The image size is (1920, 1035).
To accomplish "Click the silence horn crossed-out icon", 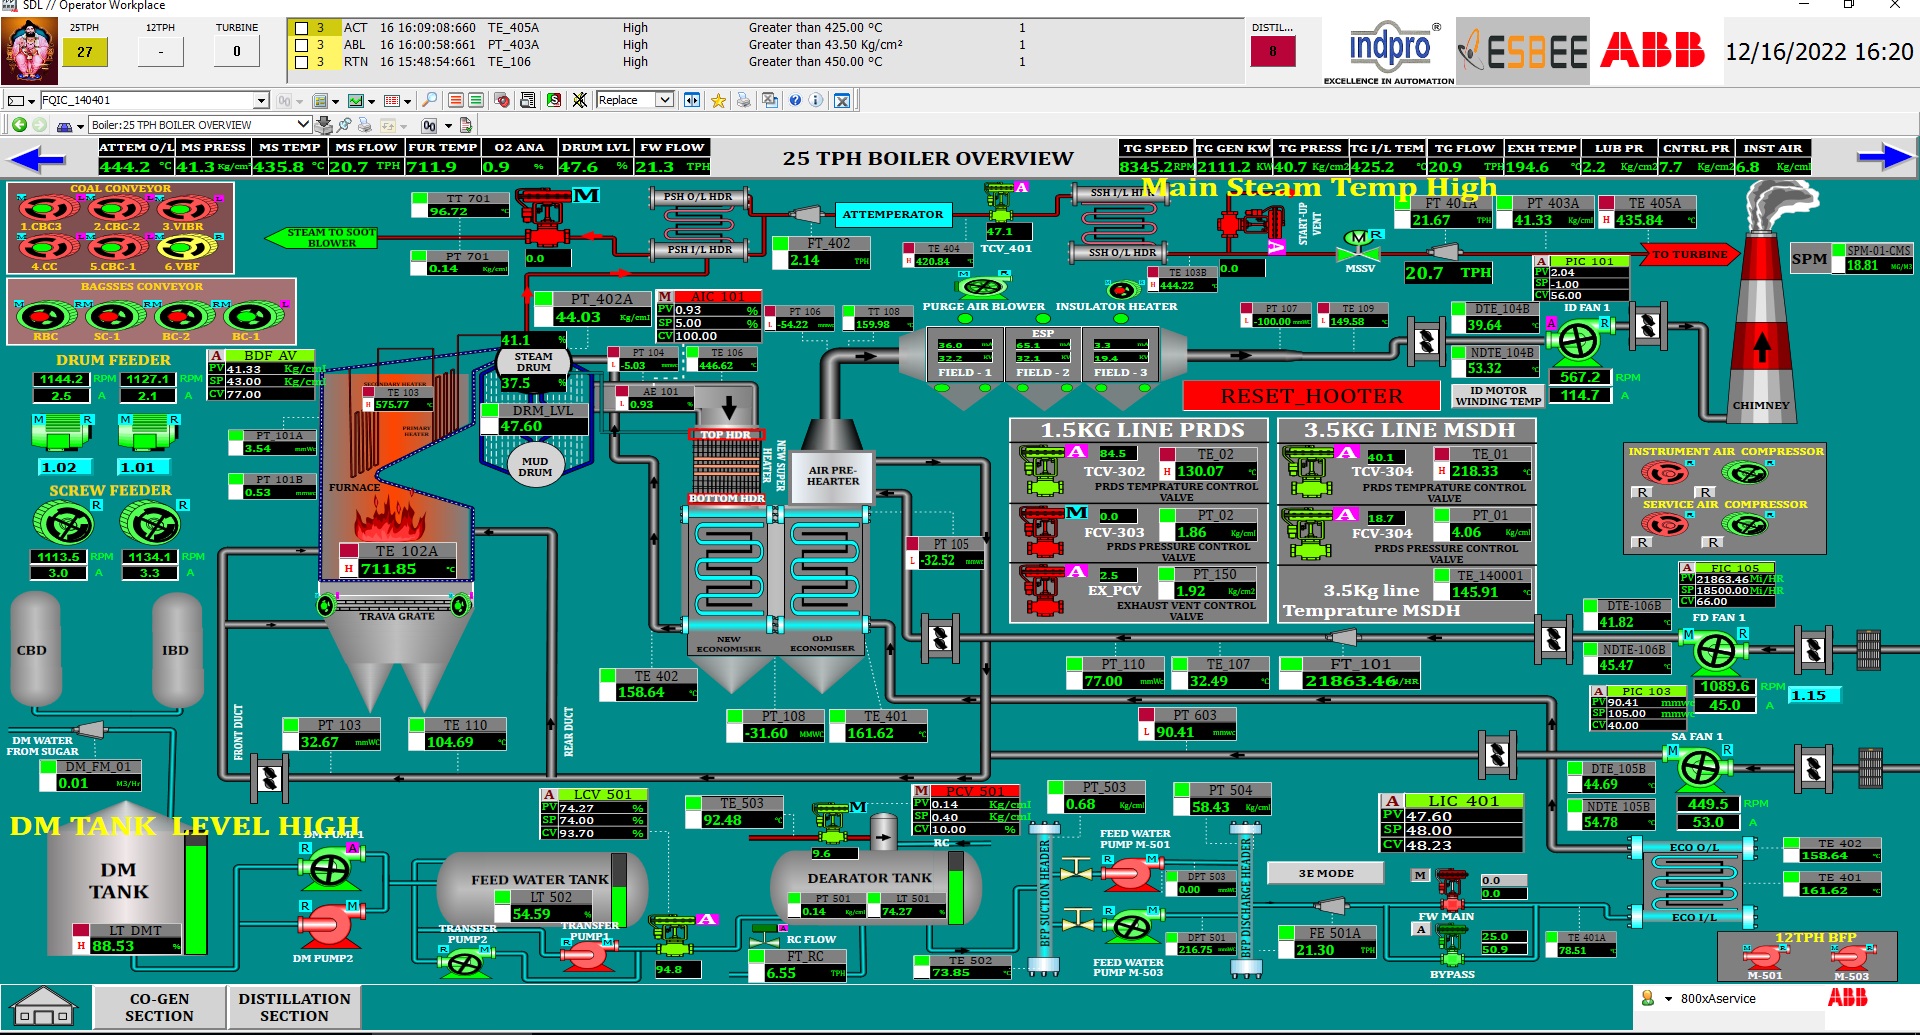I will (579, 100).
